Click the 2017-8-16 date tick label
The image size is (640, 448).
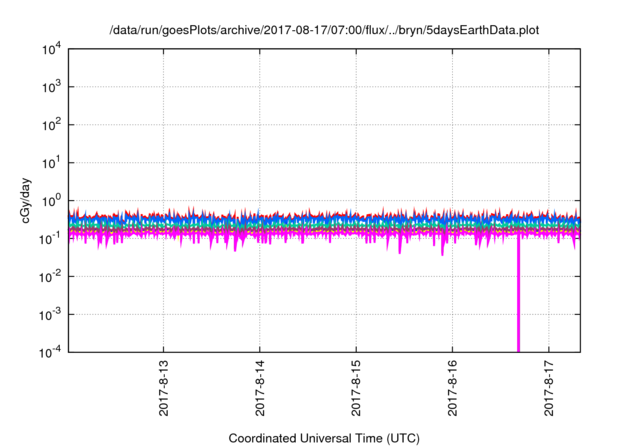pyautogui.click(x=452, y=388)
